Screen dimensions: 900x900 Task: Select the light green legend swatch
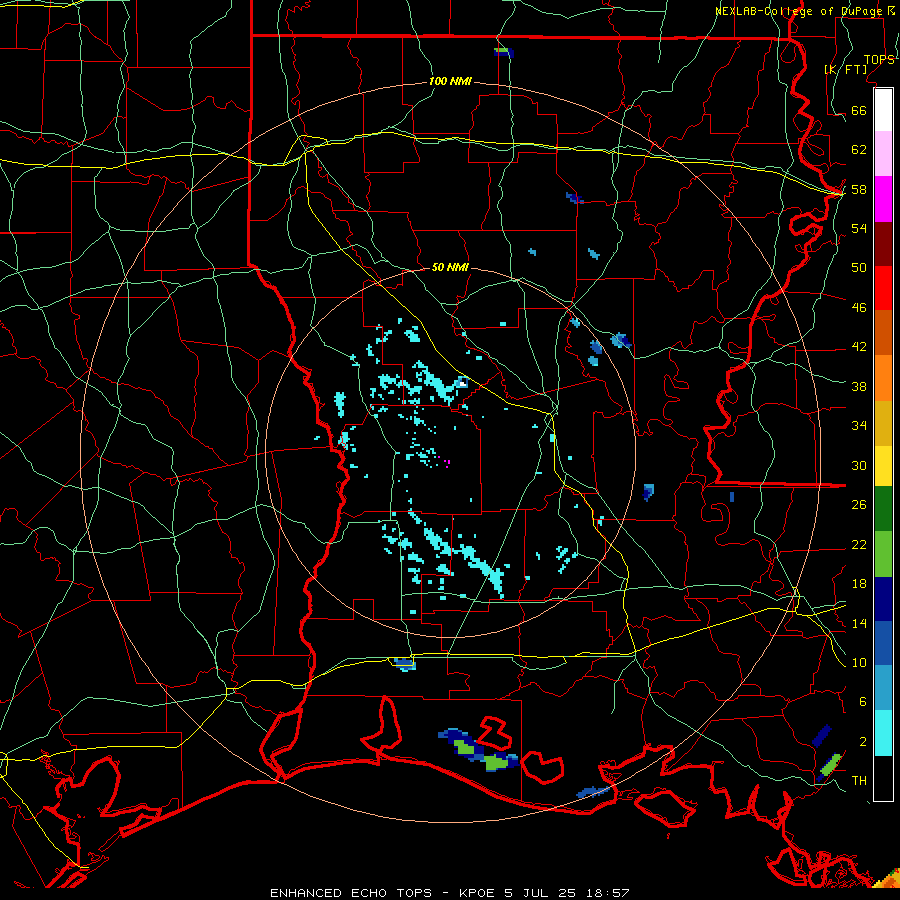point(883,554)
